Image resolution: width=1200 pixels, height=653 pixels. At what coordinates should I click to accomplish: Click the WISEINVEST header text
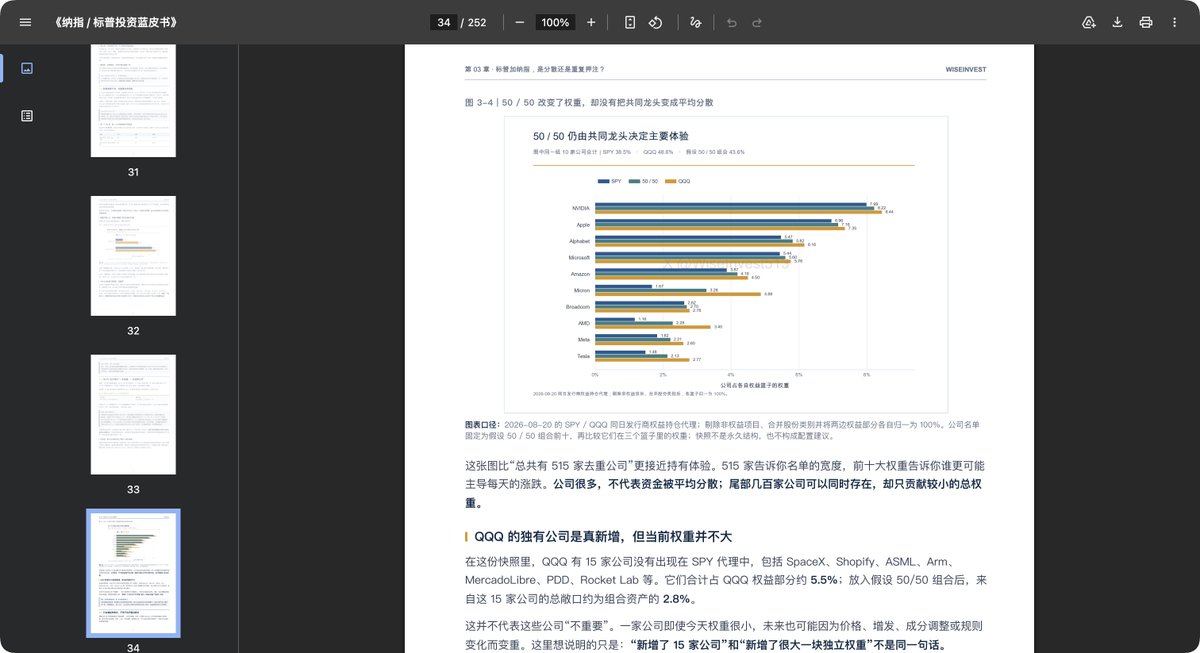pos(965,69)
